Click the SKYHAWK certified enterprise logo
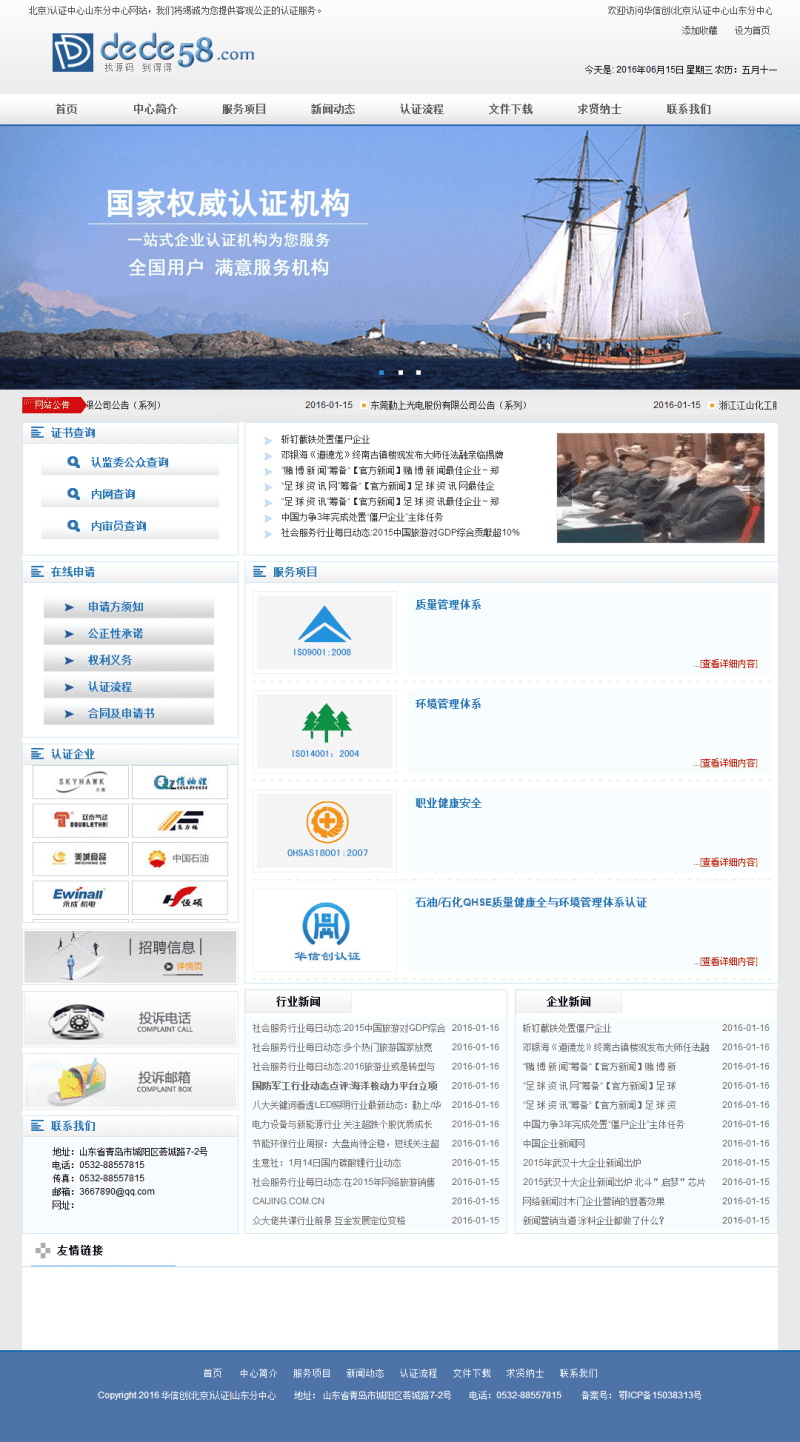The image size is (800, 1442). (79, 781)
